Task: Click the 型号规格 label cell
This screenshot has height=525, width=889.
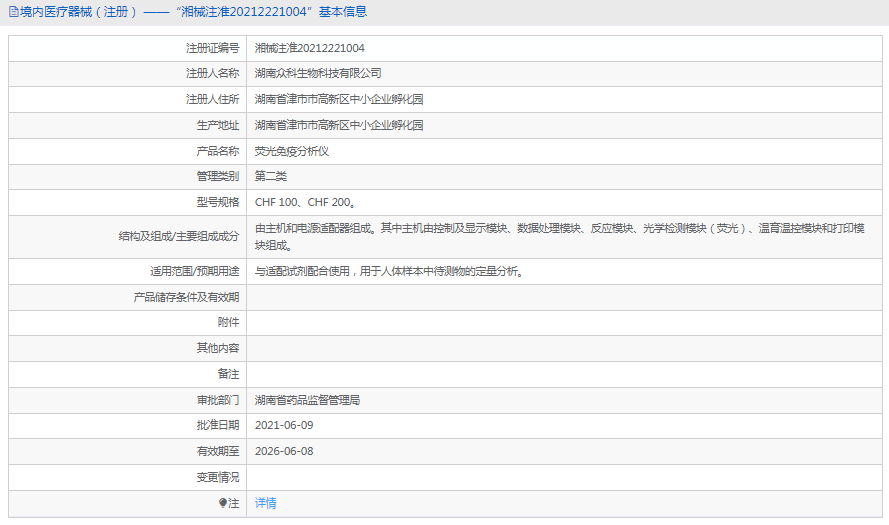Action: click(128, 202)
